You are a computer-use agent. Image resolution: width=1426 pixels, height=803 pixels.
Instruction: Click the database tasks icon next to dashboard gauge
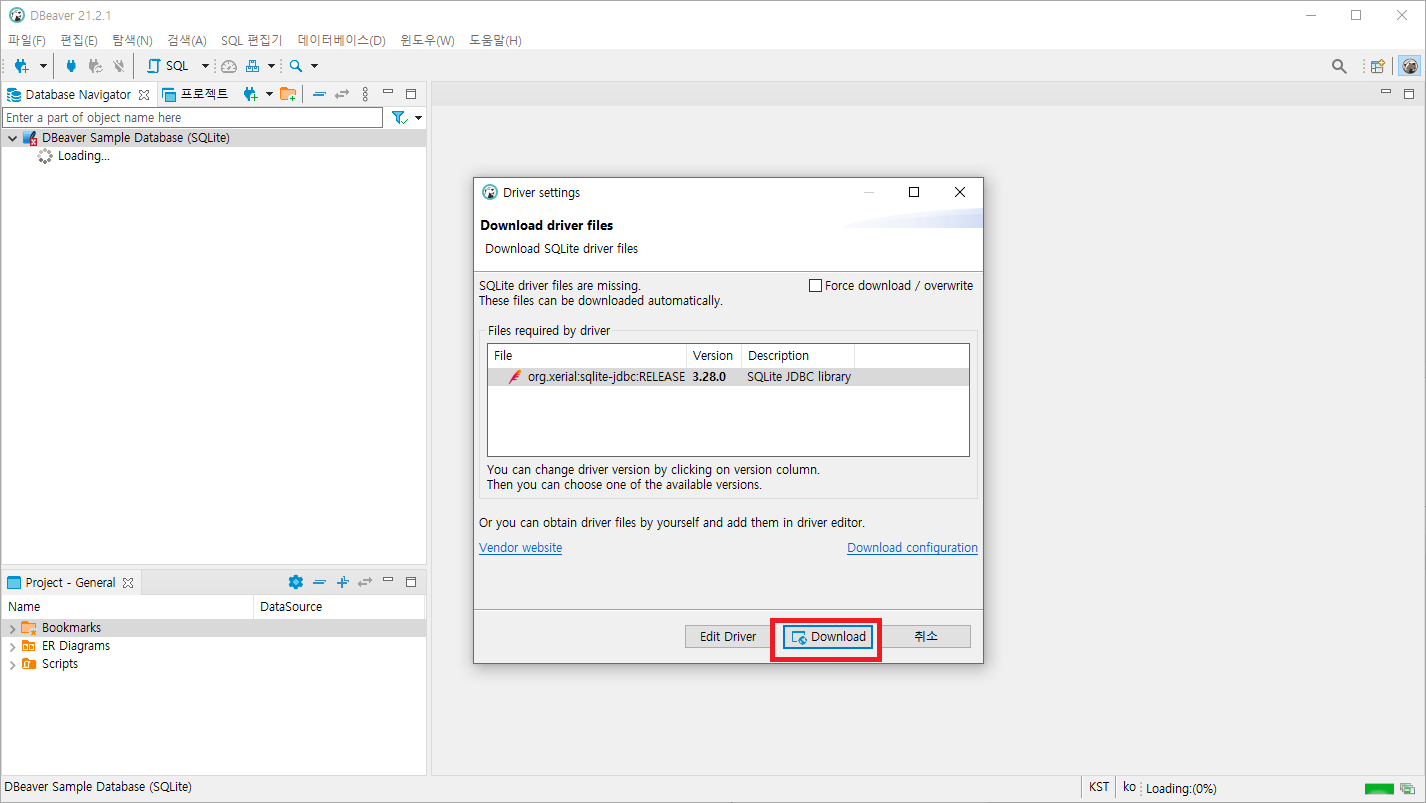pos(253,66)
